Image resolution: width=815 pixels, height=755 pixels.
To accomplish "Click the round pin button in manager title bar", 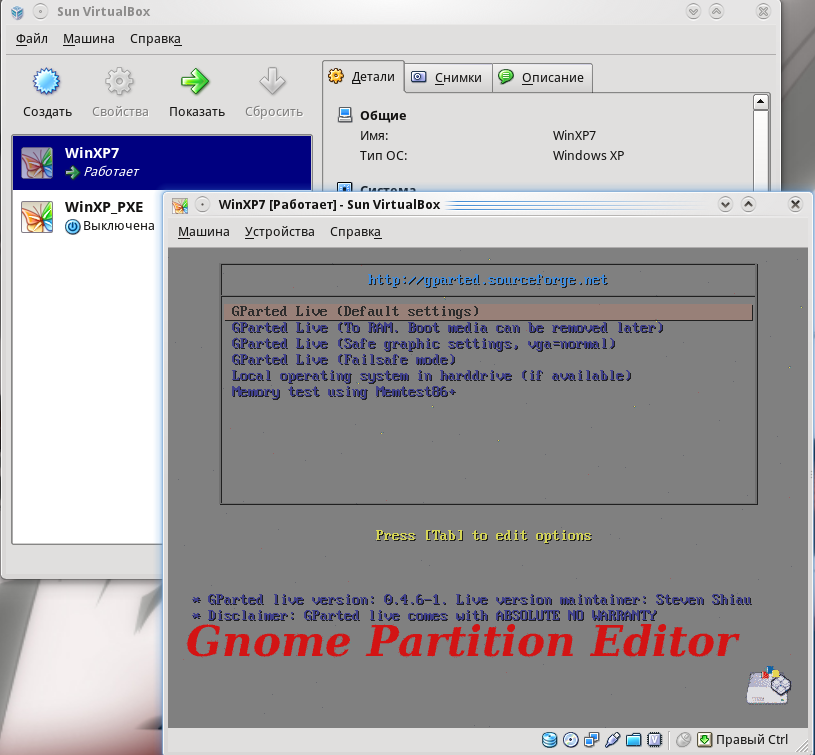I will click(41, 11).
